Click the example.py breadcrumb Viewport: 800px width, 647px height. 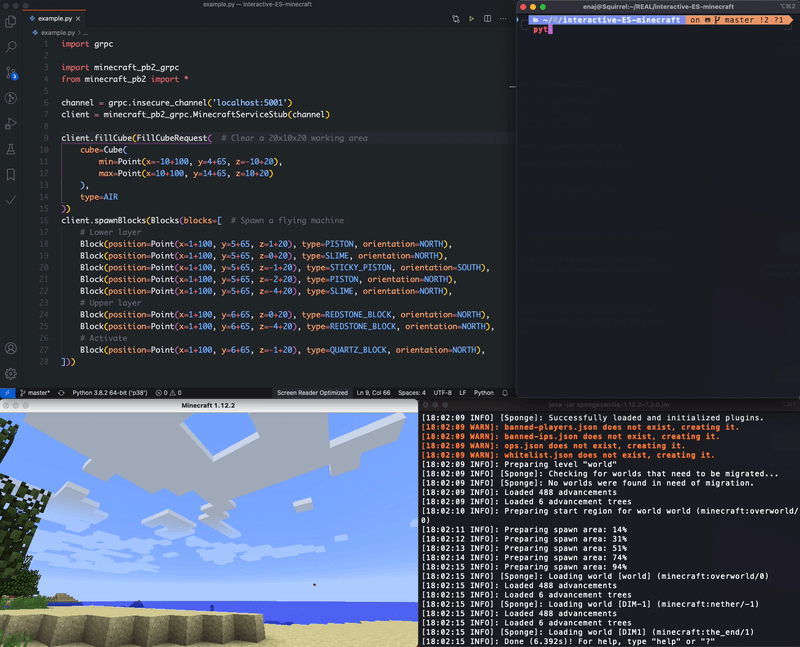pyautogui.click(x=58, y=33)
